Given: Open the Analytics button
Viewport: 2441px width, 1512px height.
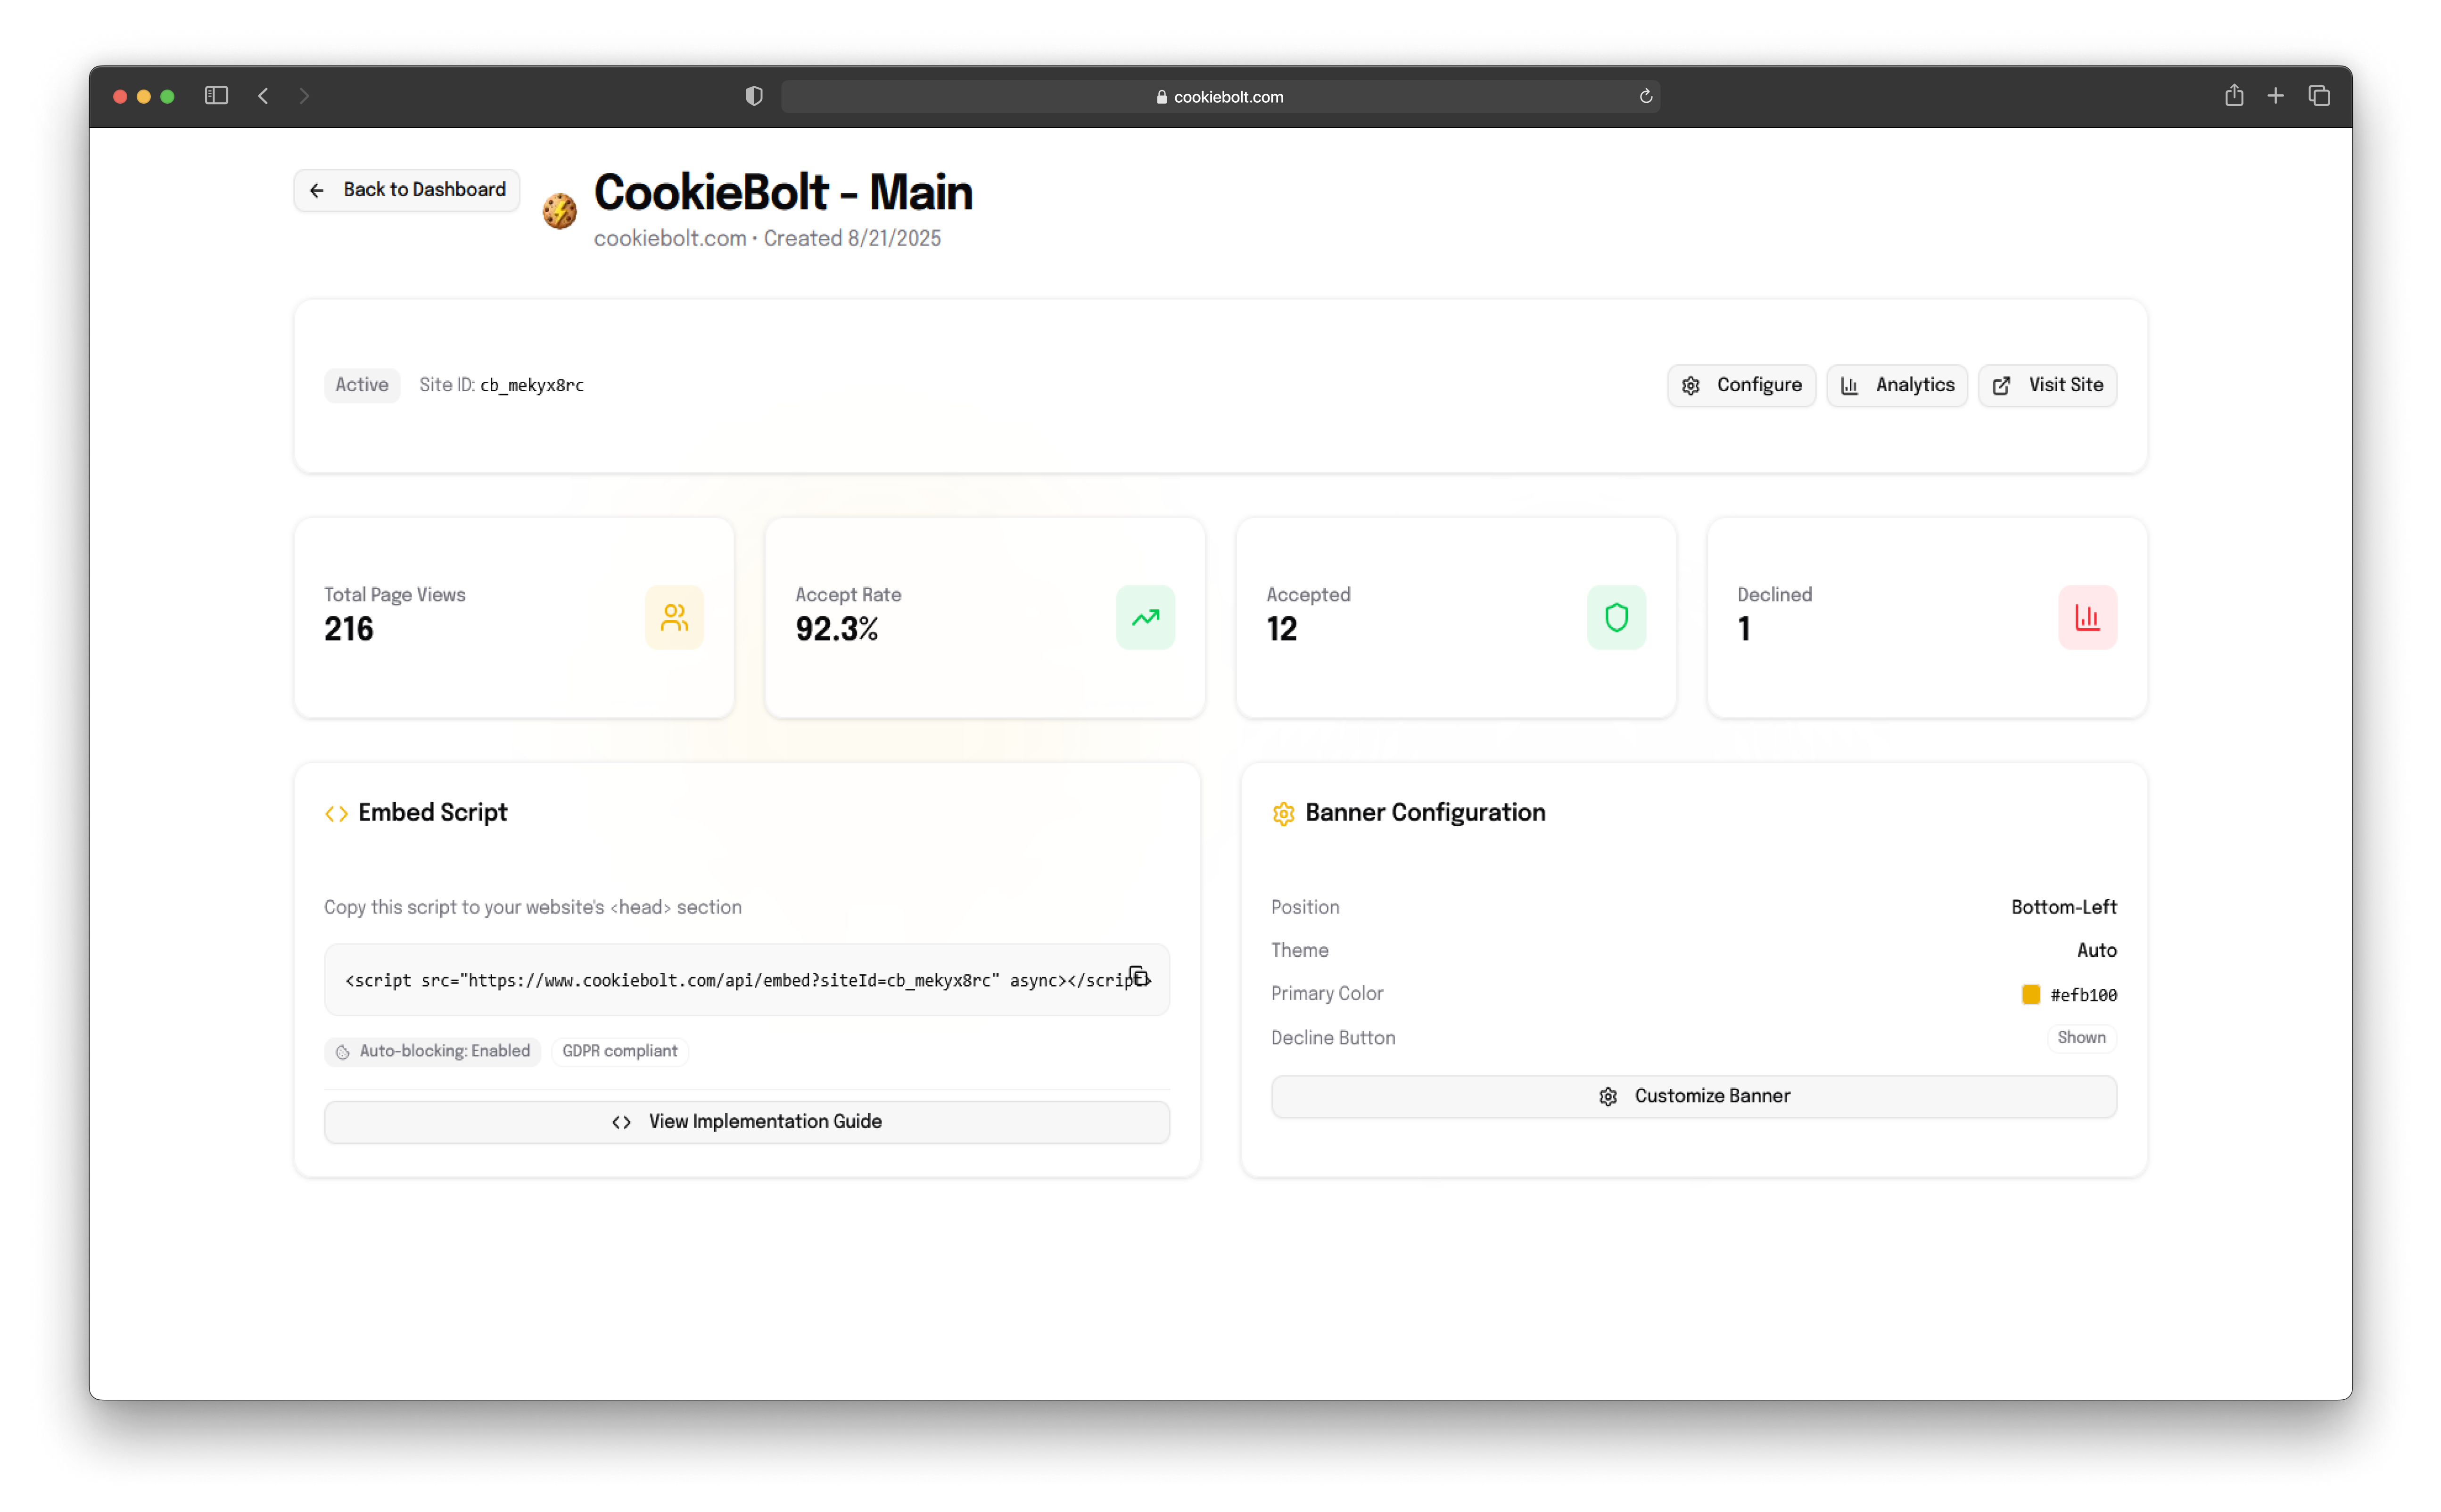Looking at the screenshot, I should tap(1896, 385).
